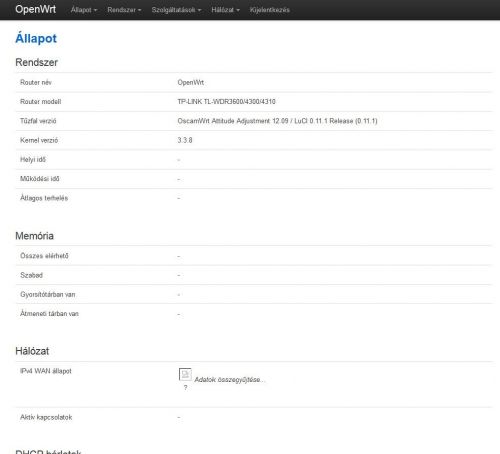Image resolution: width=500 pixels, height=454 pixels.
Task: Open the Állapot dropdown menu
Action: coord(84,10)
